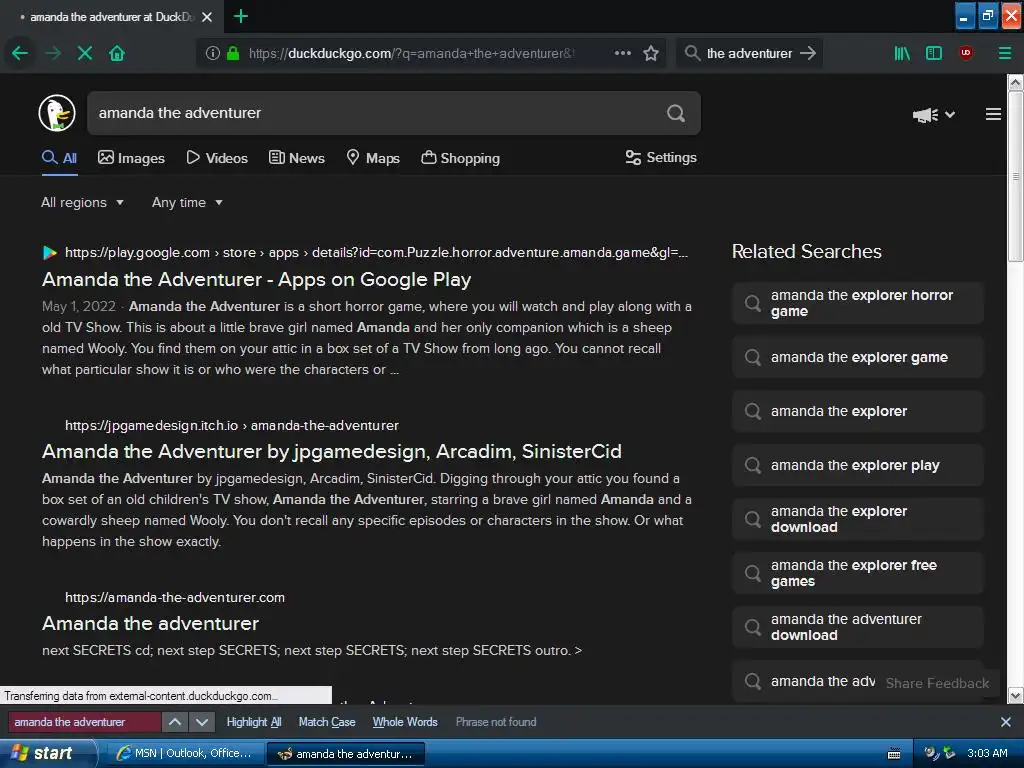Switch to the News tab

coord(296,158)
